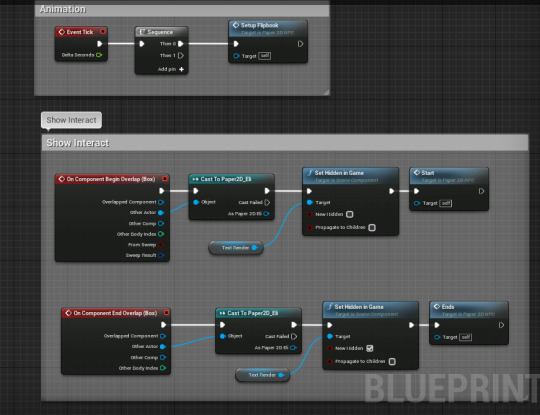The width and height of the screenshot is (540, 415).
Task: Click the self field on Start node
Action: pyautogui.click(x=446, y=203)
